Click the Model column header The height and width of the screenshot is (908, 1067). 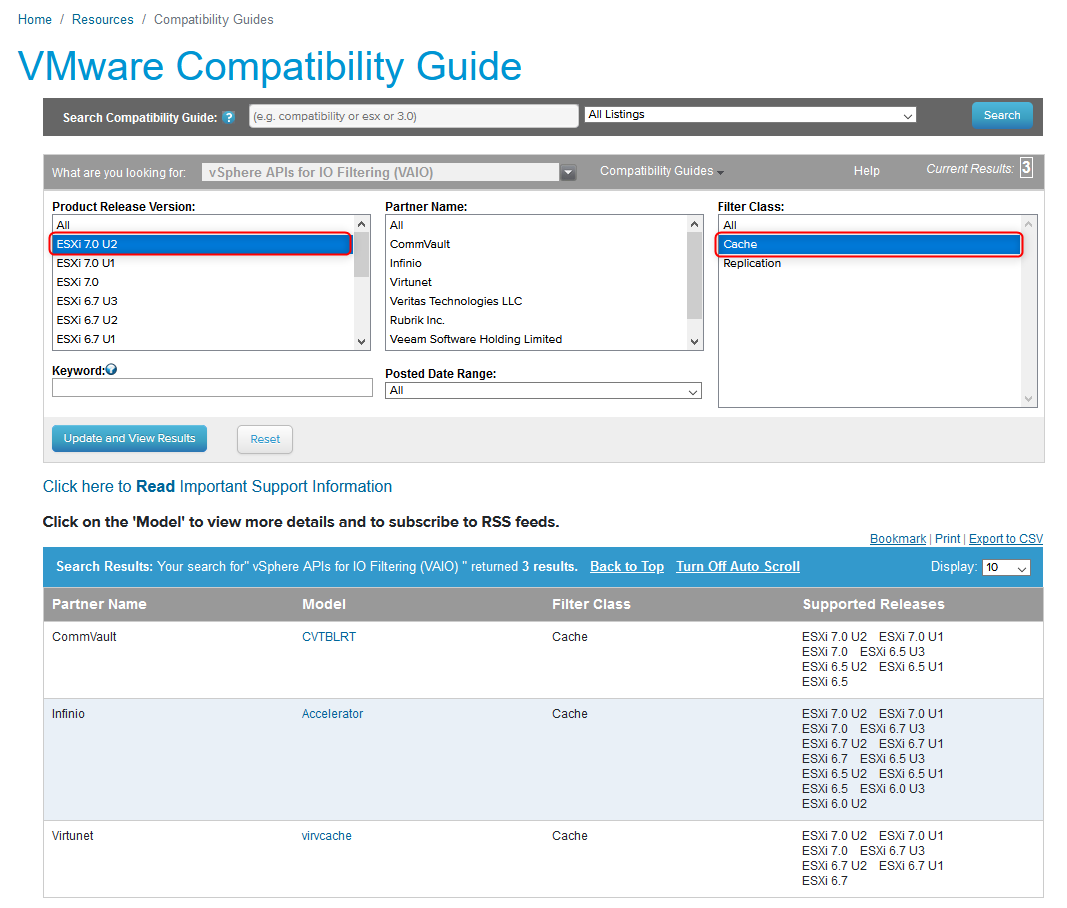click(x=324, y=604)
